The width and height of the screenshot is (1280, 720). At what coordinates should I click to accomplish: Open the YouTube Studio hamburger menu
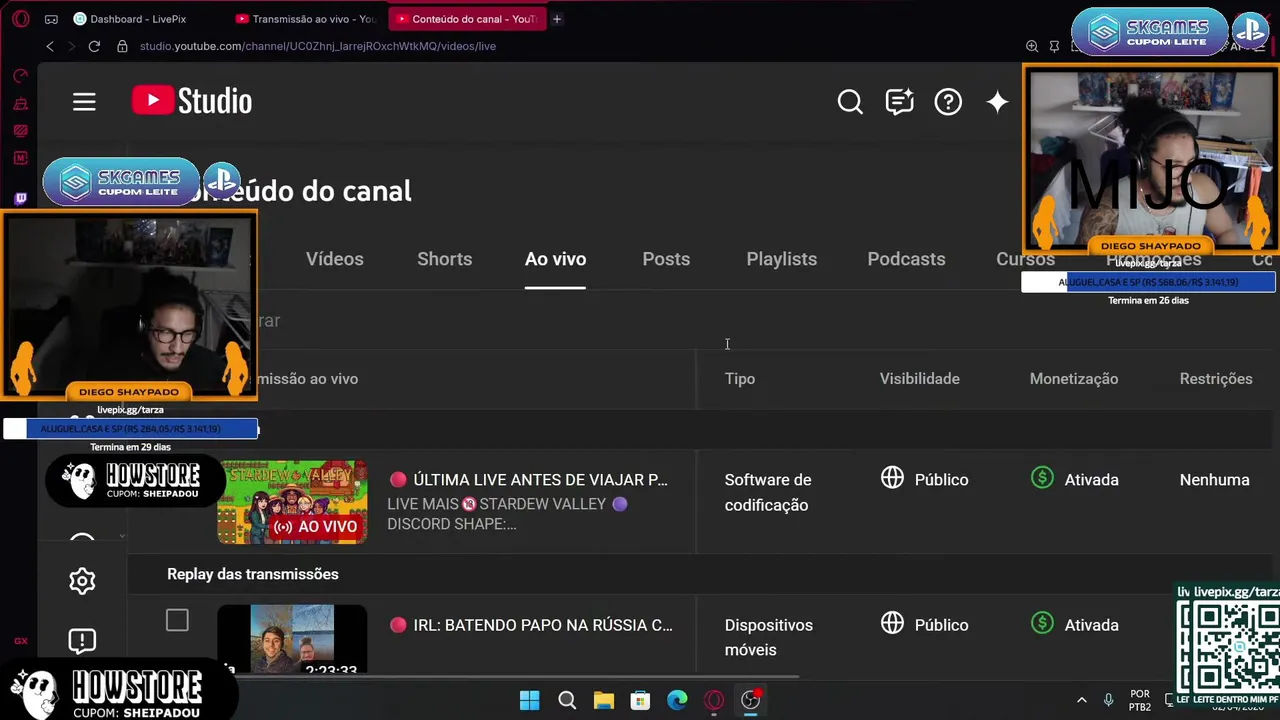84,101
